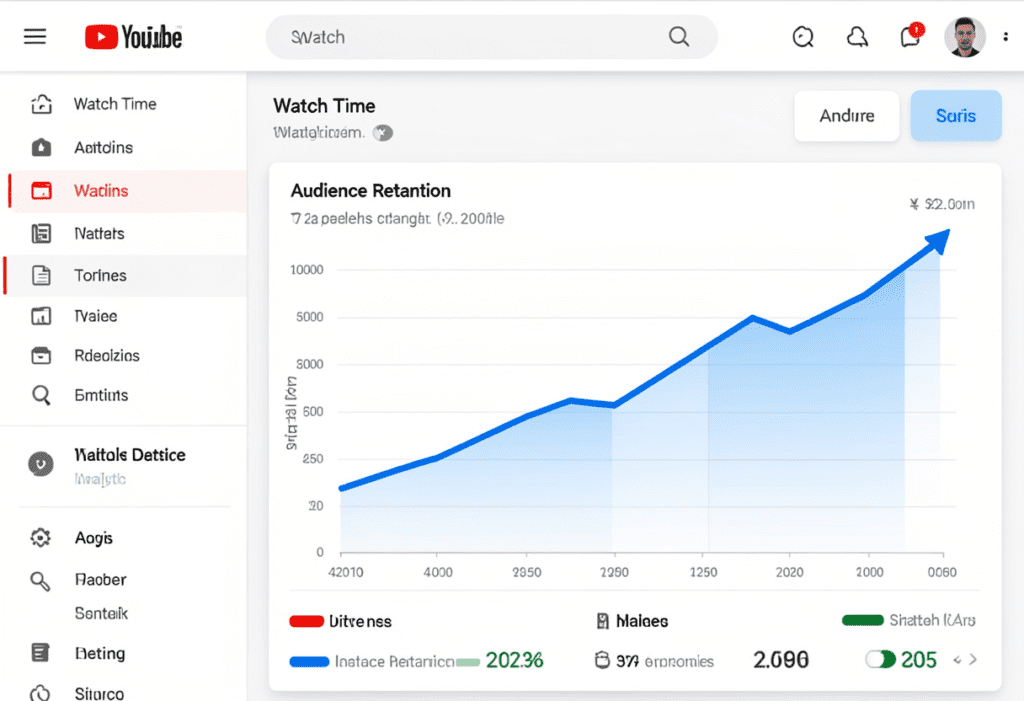This screenshot has height=701, width=1024.
Task: Click the info icon under Watch Time heading
Action: 382,132
